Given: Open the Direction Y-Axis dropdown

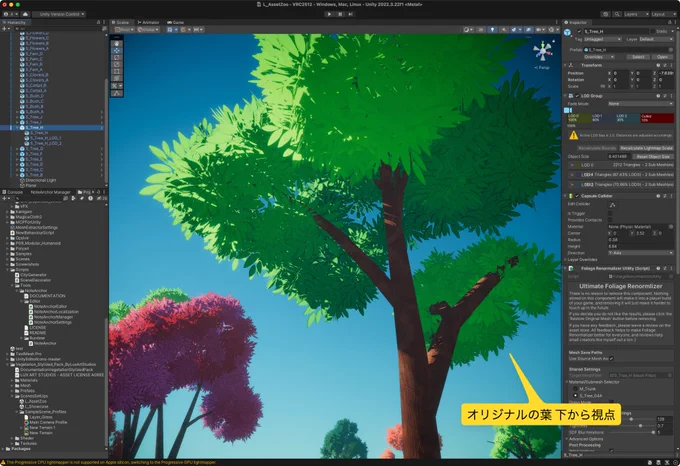Looking at the screenshot, I should point(641,253).
